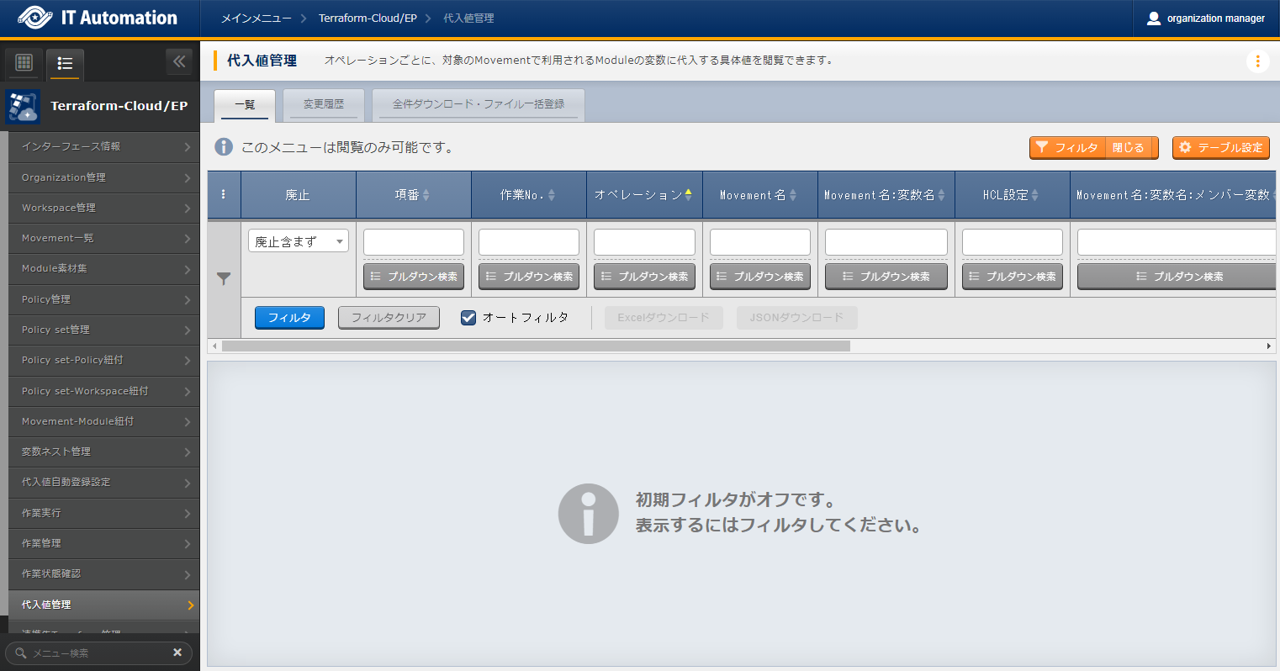Open プルダウン検索 under 項番 column

click(413, 277)
